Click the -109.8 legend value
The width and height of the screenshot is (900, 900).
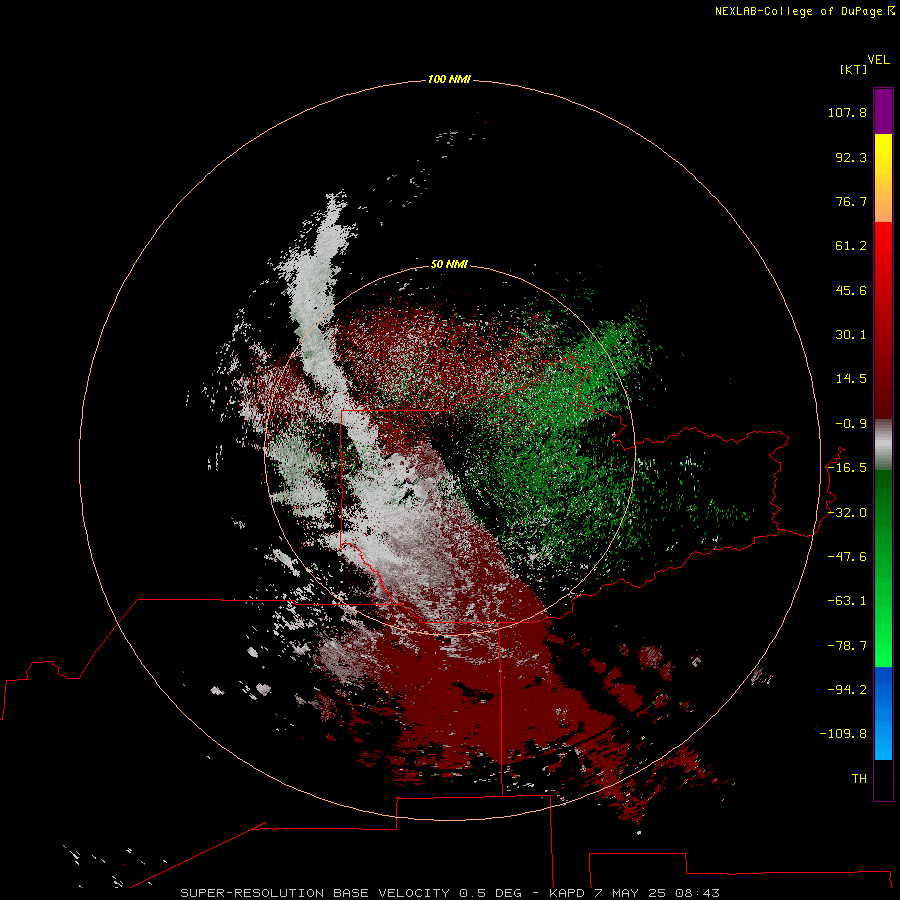point(843,734)
